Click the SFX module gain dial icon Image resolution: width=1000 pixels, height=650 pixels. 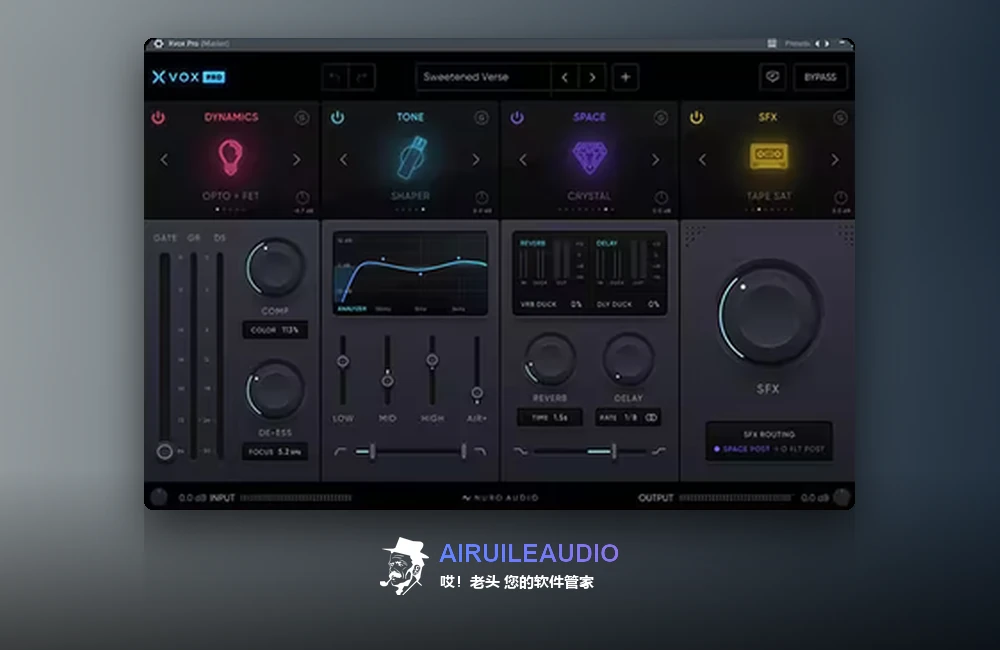click(x=841, y=197)
